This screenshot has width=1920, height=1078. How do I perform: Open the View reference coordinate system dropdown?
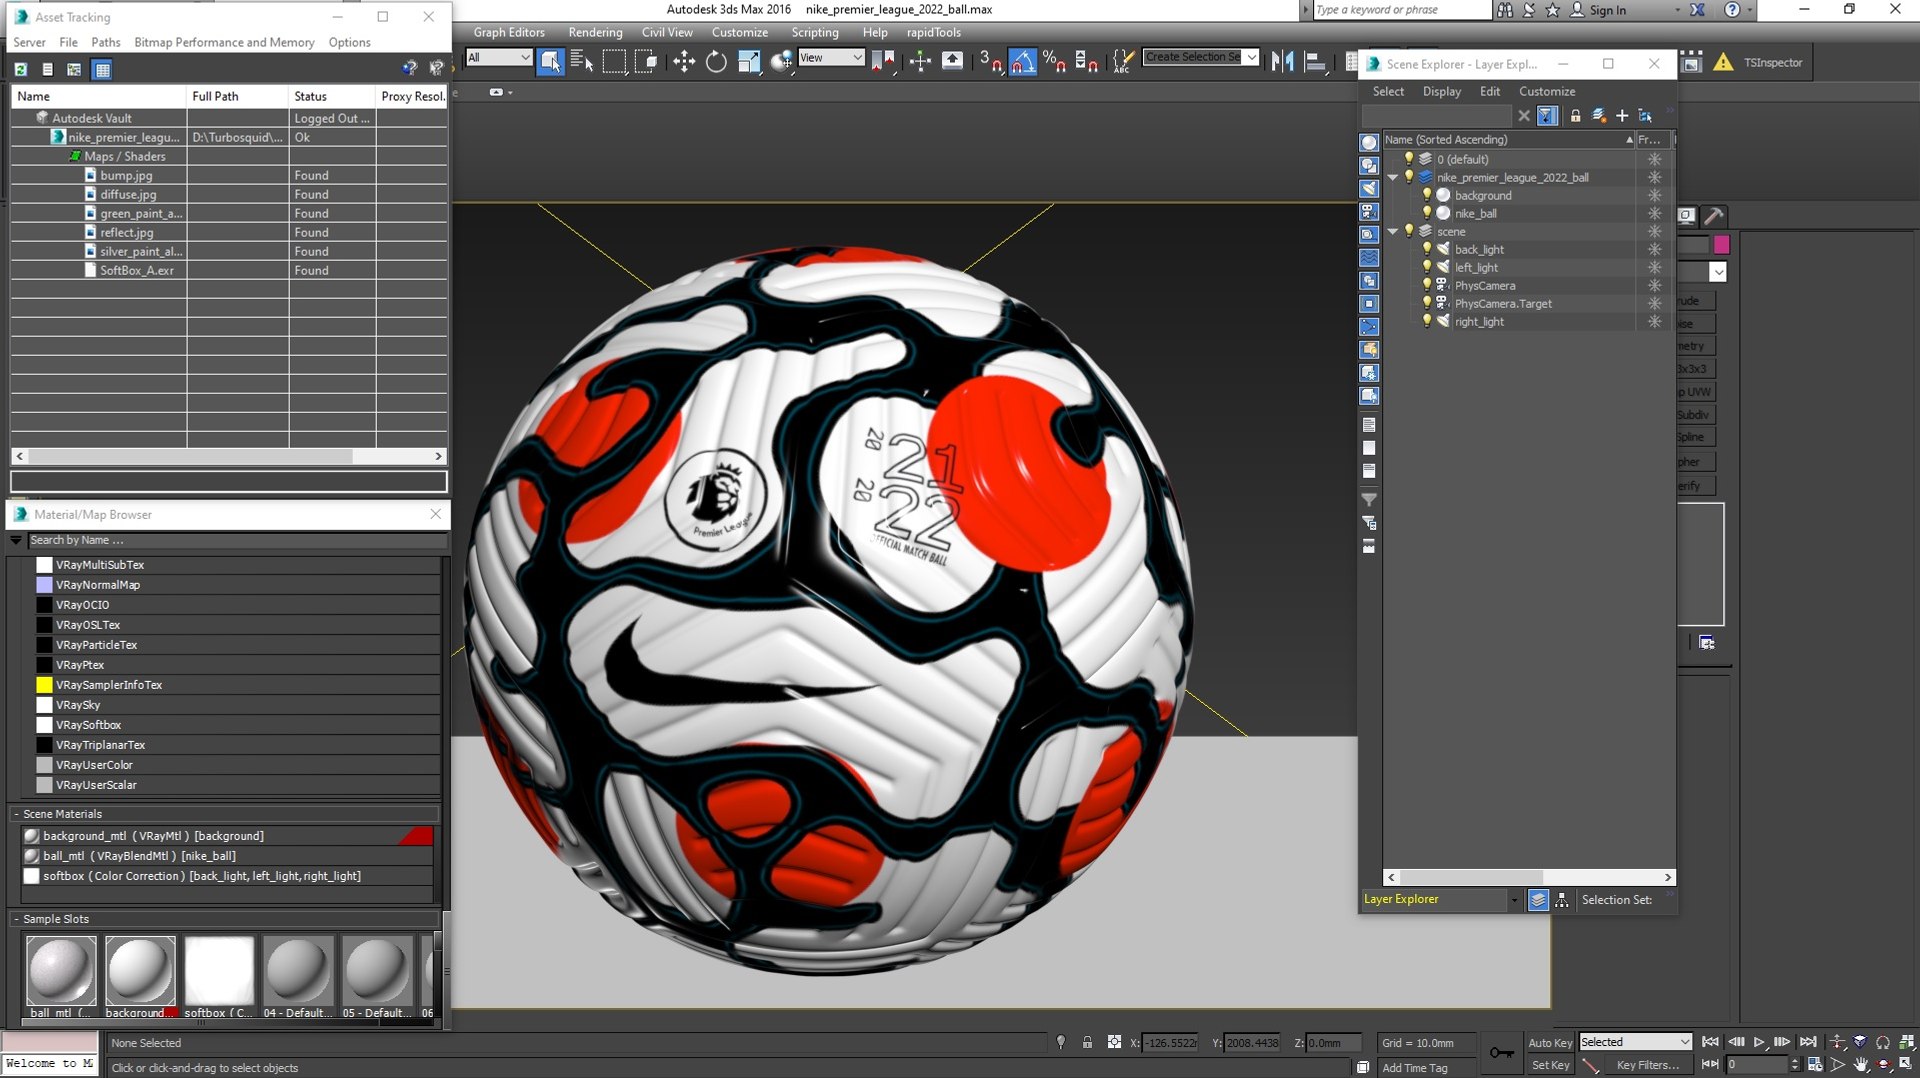click(831, 58)
